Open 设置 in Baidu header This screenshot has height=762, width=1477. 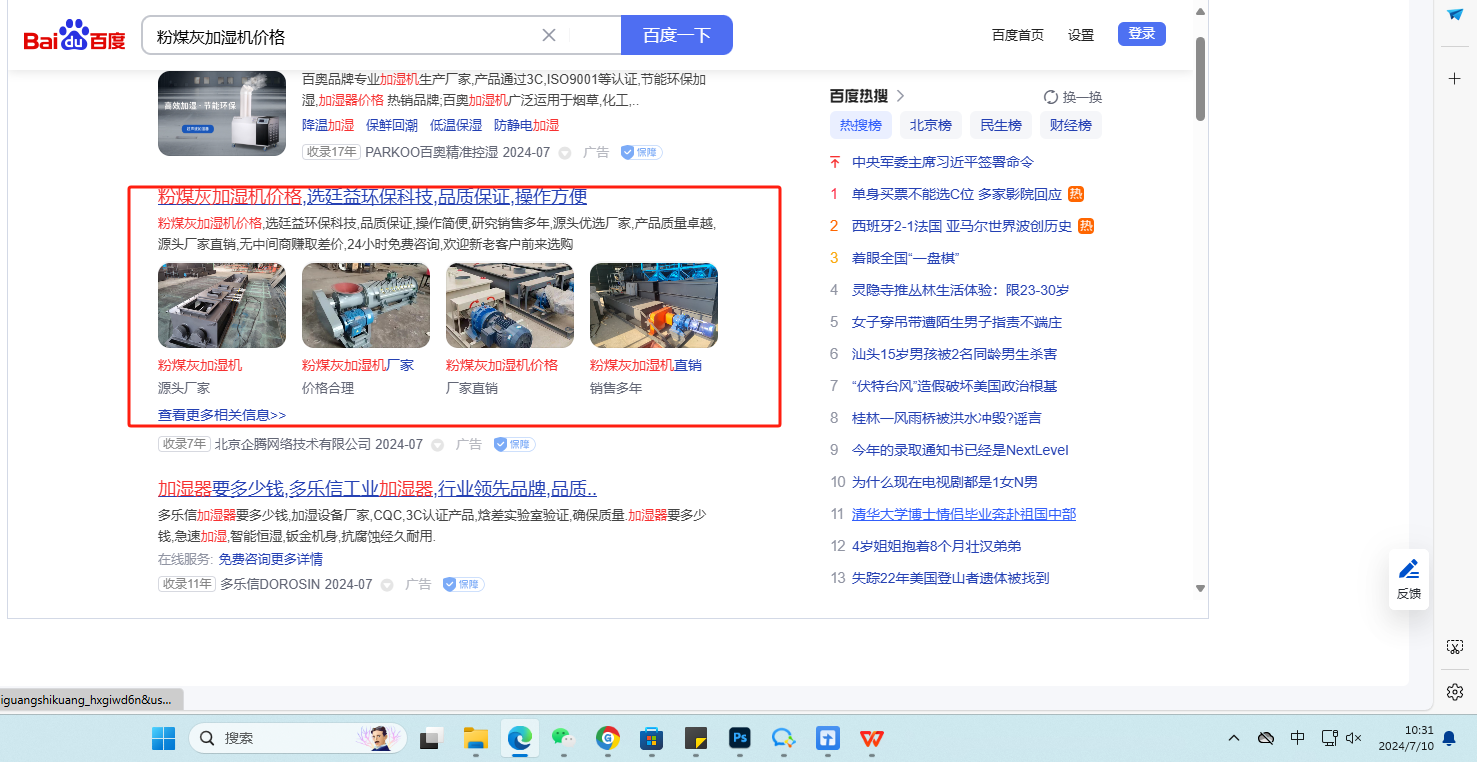pyautogui.click(x=1081, y=35)
